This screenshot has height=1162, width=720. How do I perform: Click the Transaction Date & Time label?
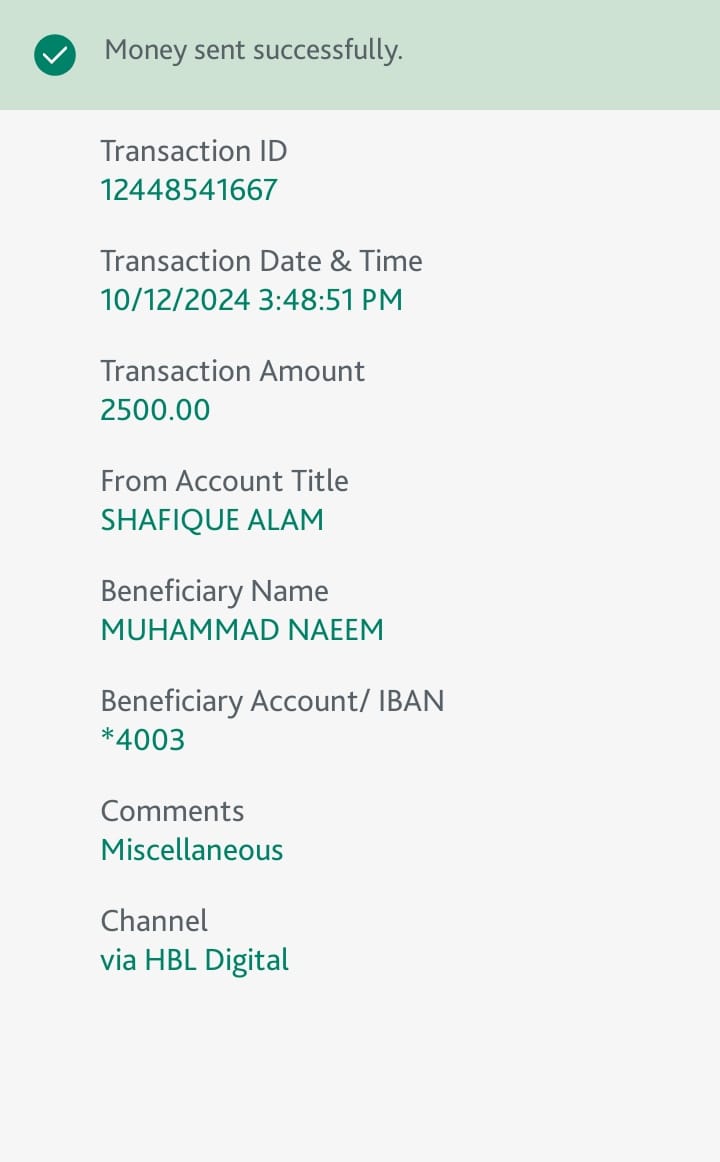pos(261,261)
